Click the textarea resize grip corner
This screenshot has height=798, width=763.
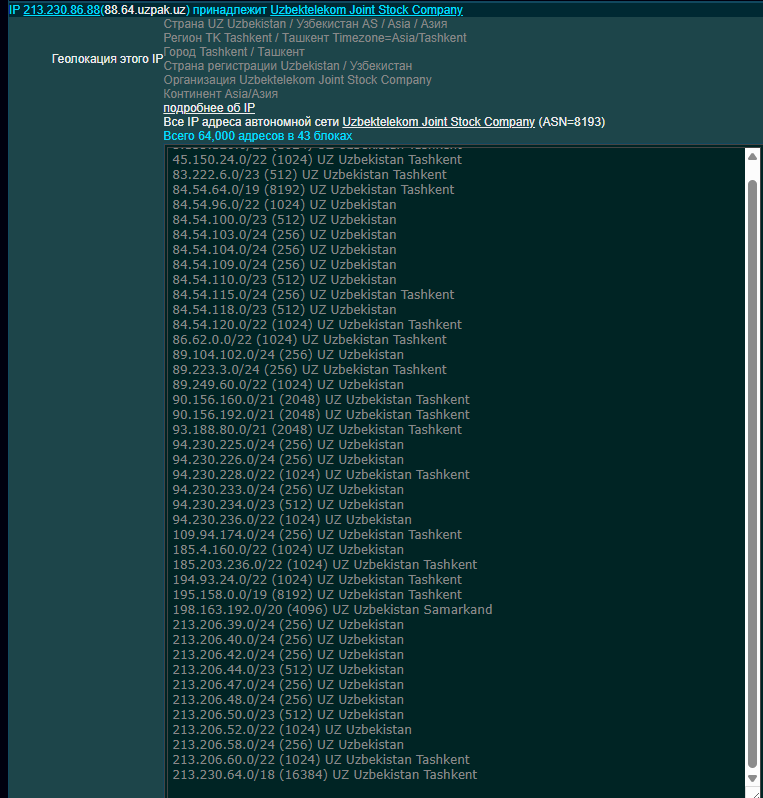click(x=753, y=793)
